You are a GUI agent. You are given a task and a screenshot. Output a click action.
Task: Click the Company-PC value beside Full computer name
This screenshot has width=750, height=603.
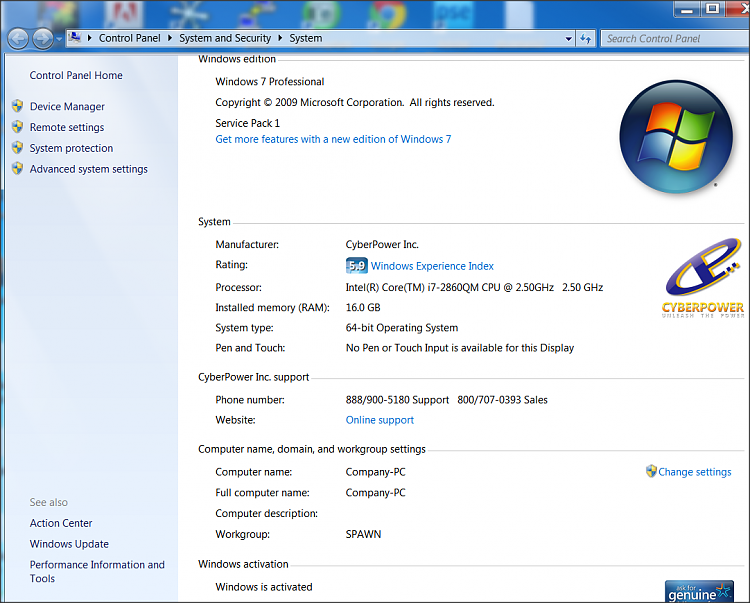pos(375,493)
